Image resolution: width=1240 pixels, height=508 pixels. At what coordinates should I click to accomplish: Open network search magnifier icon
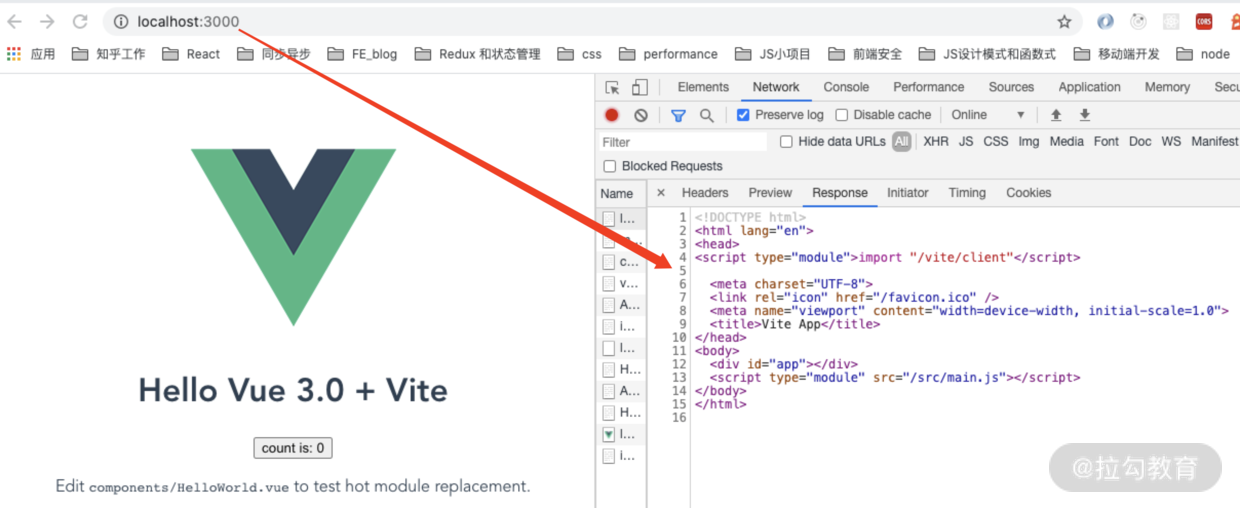tap(706, 115)
